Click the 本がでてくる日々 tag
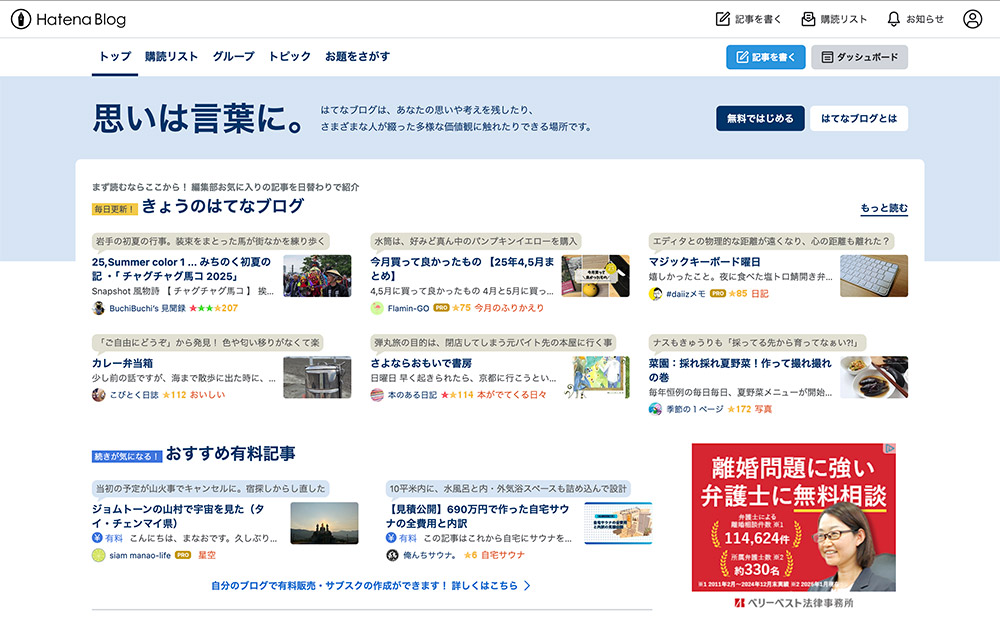Image resolution: width=1000 pixels, height=626 pixels. [511, 395]
